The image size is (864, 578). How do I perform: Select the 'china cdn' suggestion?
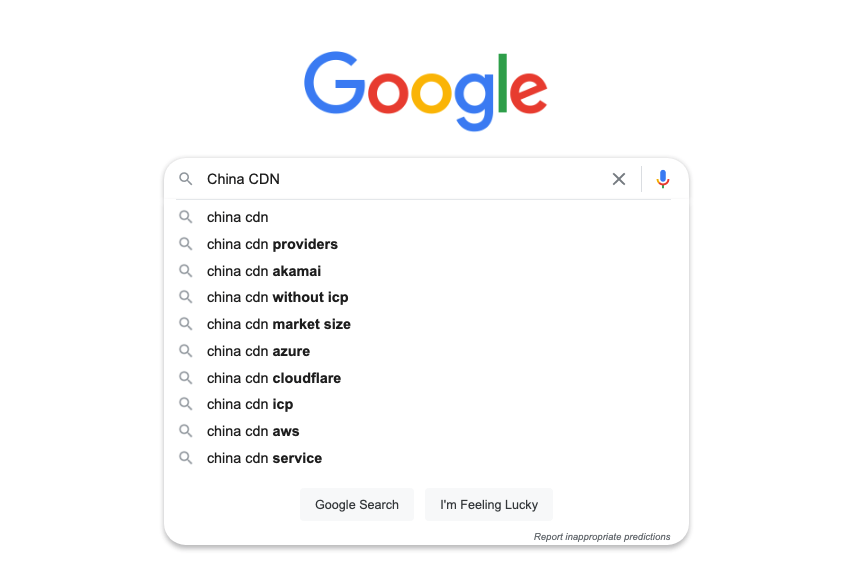tap(238, 217)
